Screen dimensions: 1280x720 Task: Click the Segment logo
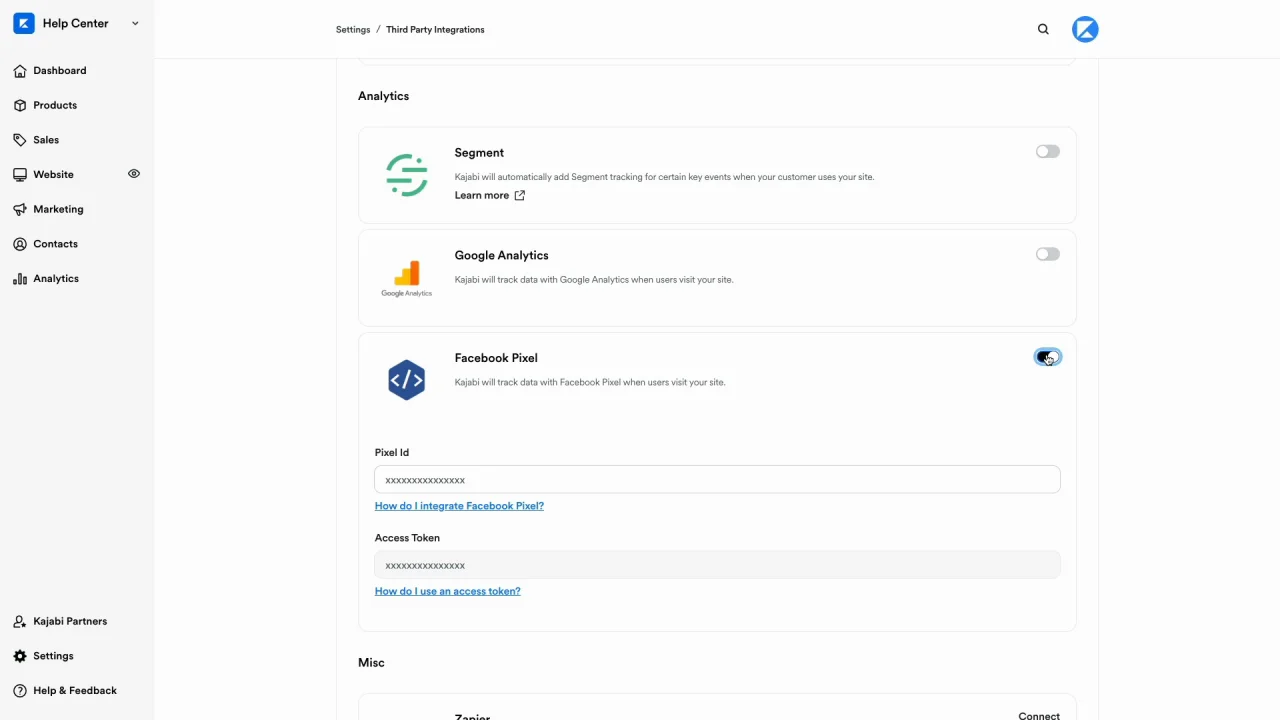[x=407, y=175]
